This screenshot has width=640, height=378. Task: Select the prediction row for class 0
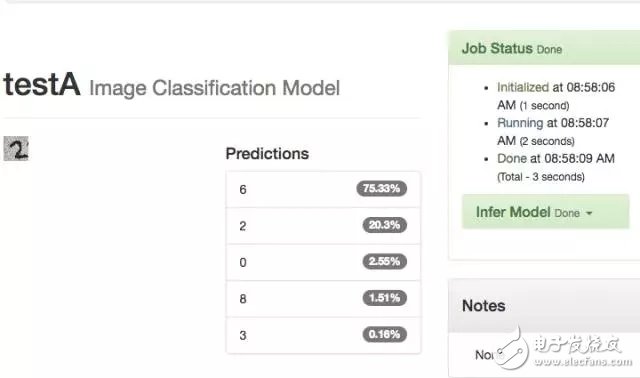pos(323,262)
